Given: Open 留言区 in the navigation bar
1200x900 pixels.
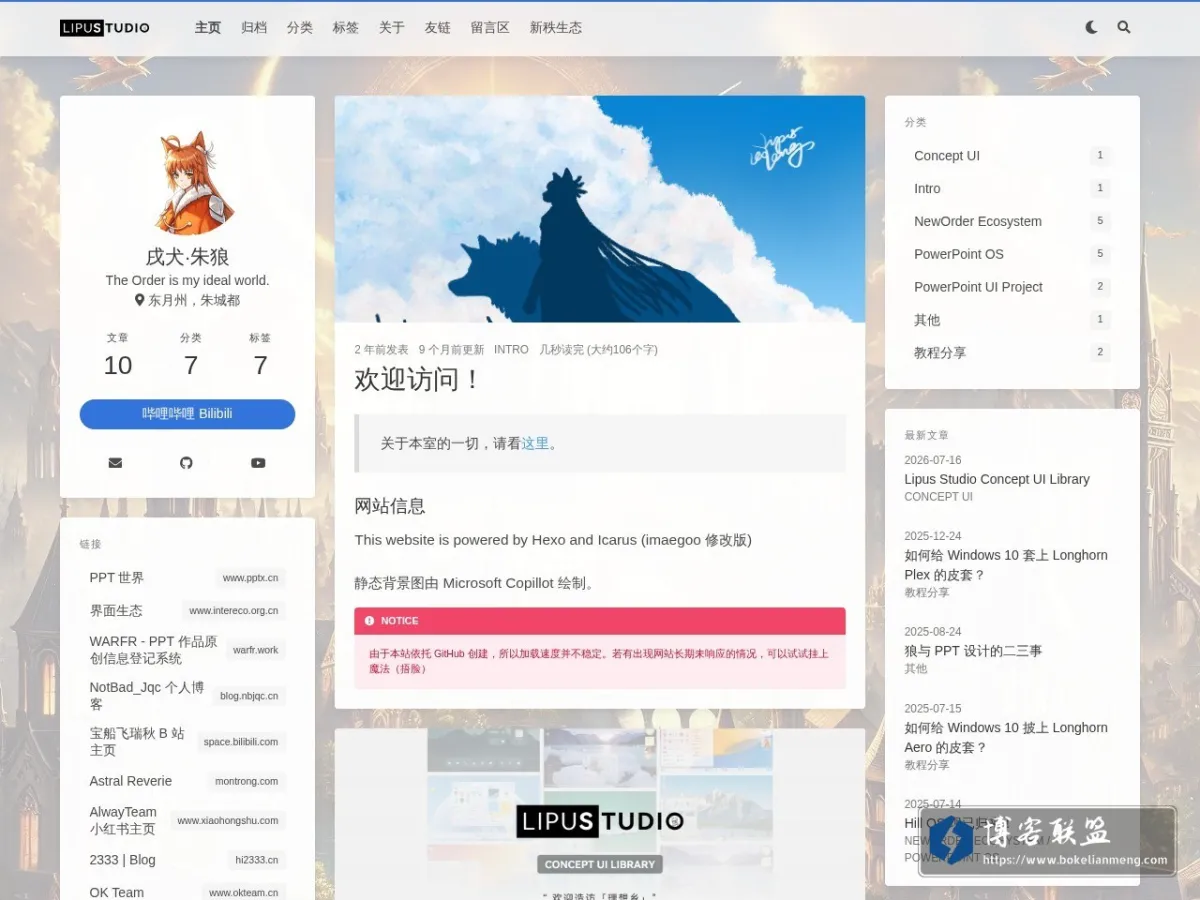Looking at the screenshot, I should [x=490, y=27].
